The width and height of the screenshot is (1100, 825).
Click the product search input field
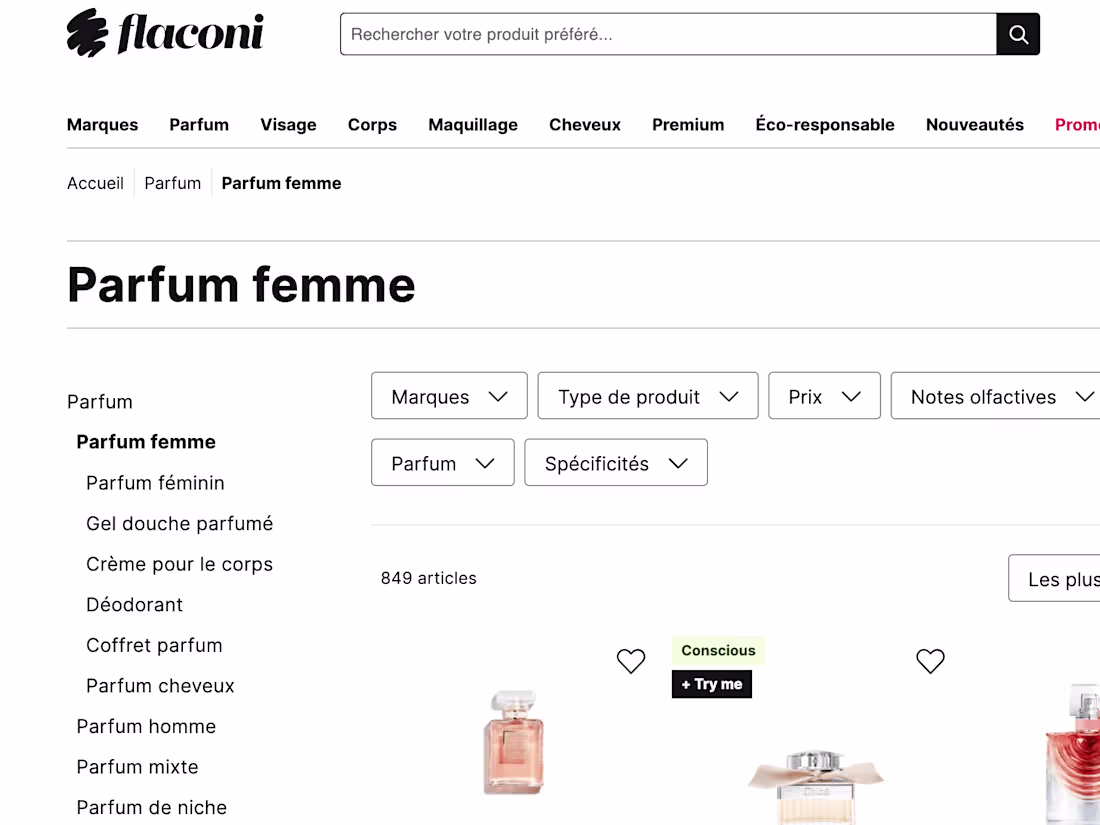(668, 35)
